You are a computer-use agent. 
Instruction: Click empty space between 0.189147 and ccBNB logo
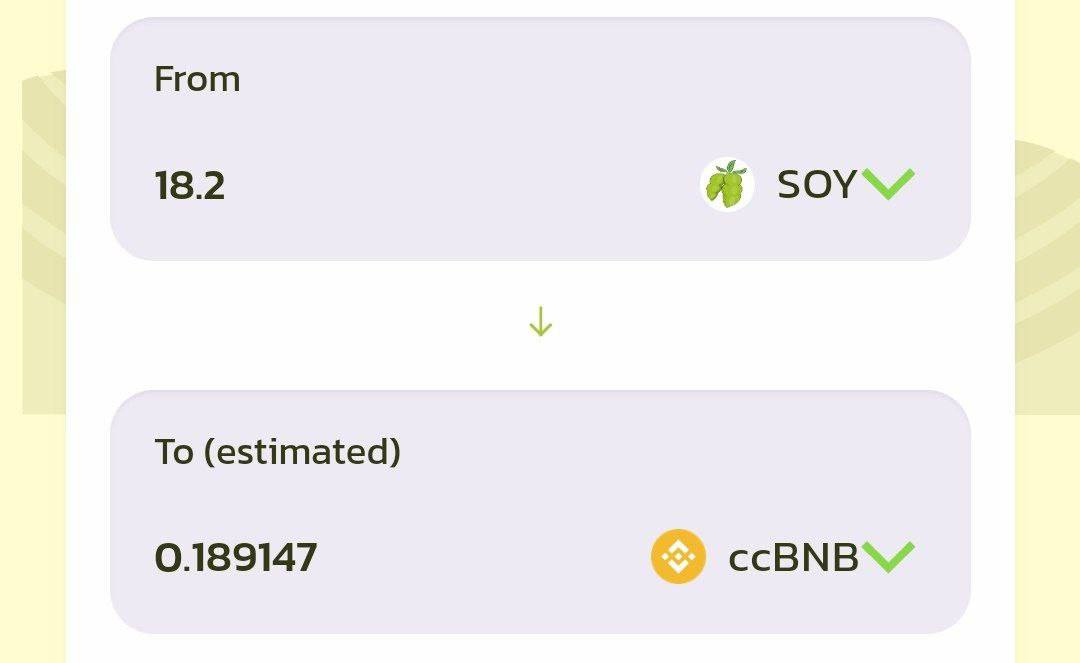pos(480,557)
